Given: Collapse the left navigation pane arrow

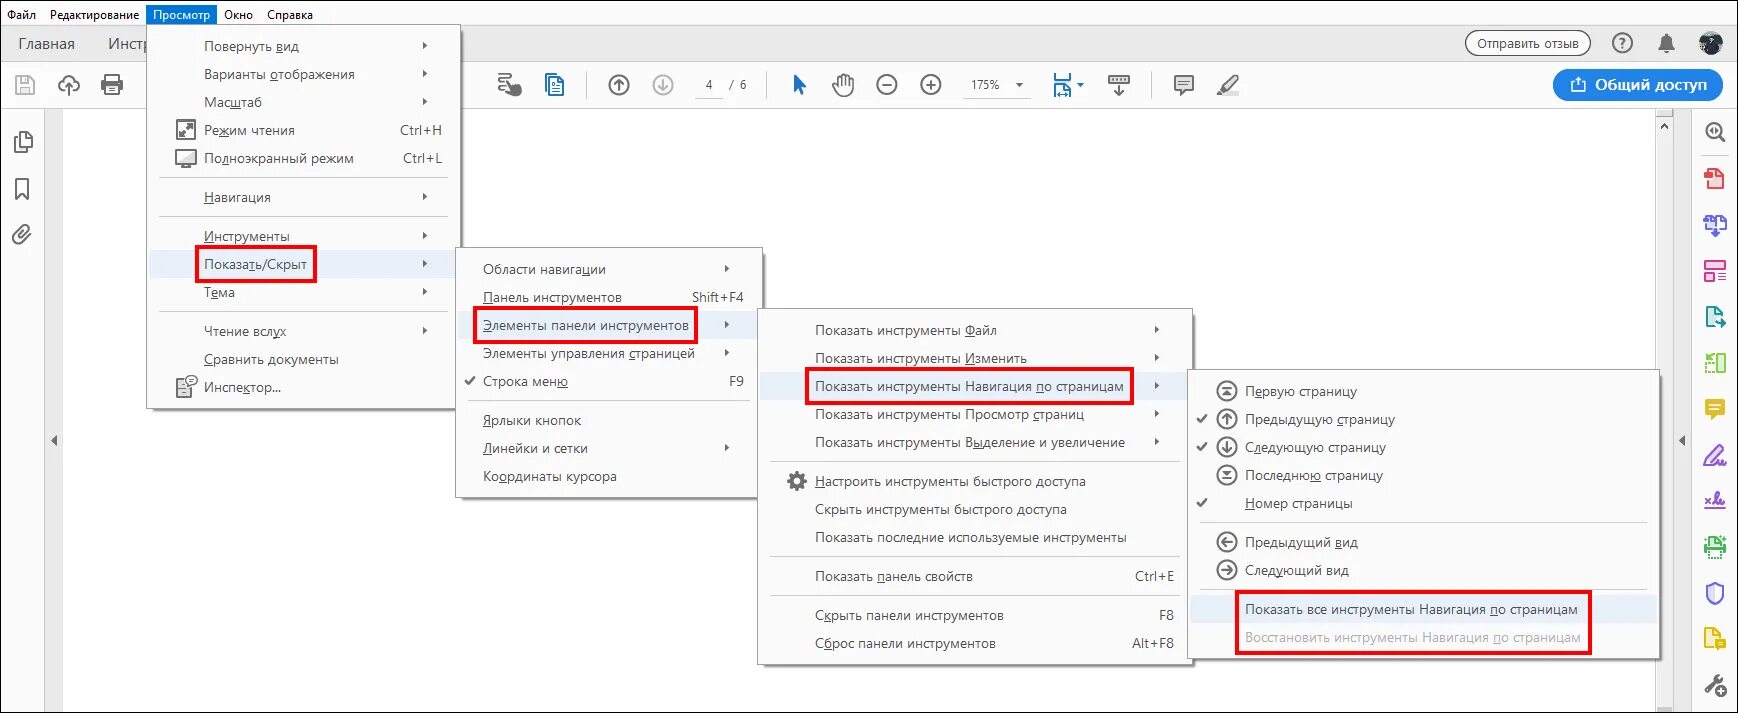Looking at the screenshot, I should click(54, 440).
